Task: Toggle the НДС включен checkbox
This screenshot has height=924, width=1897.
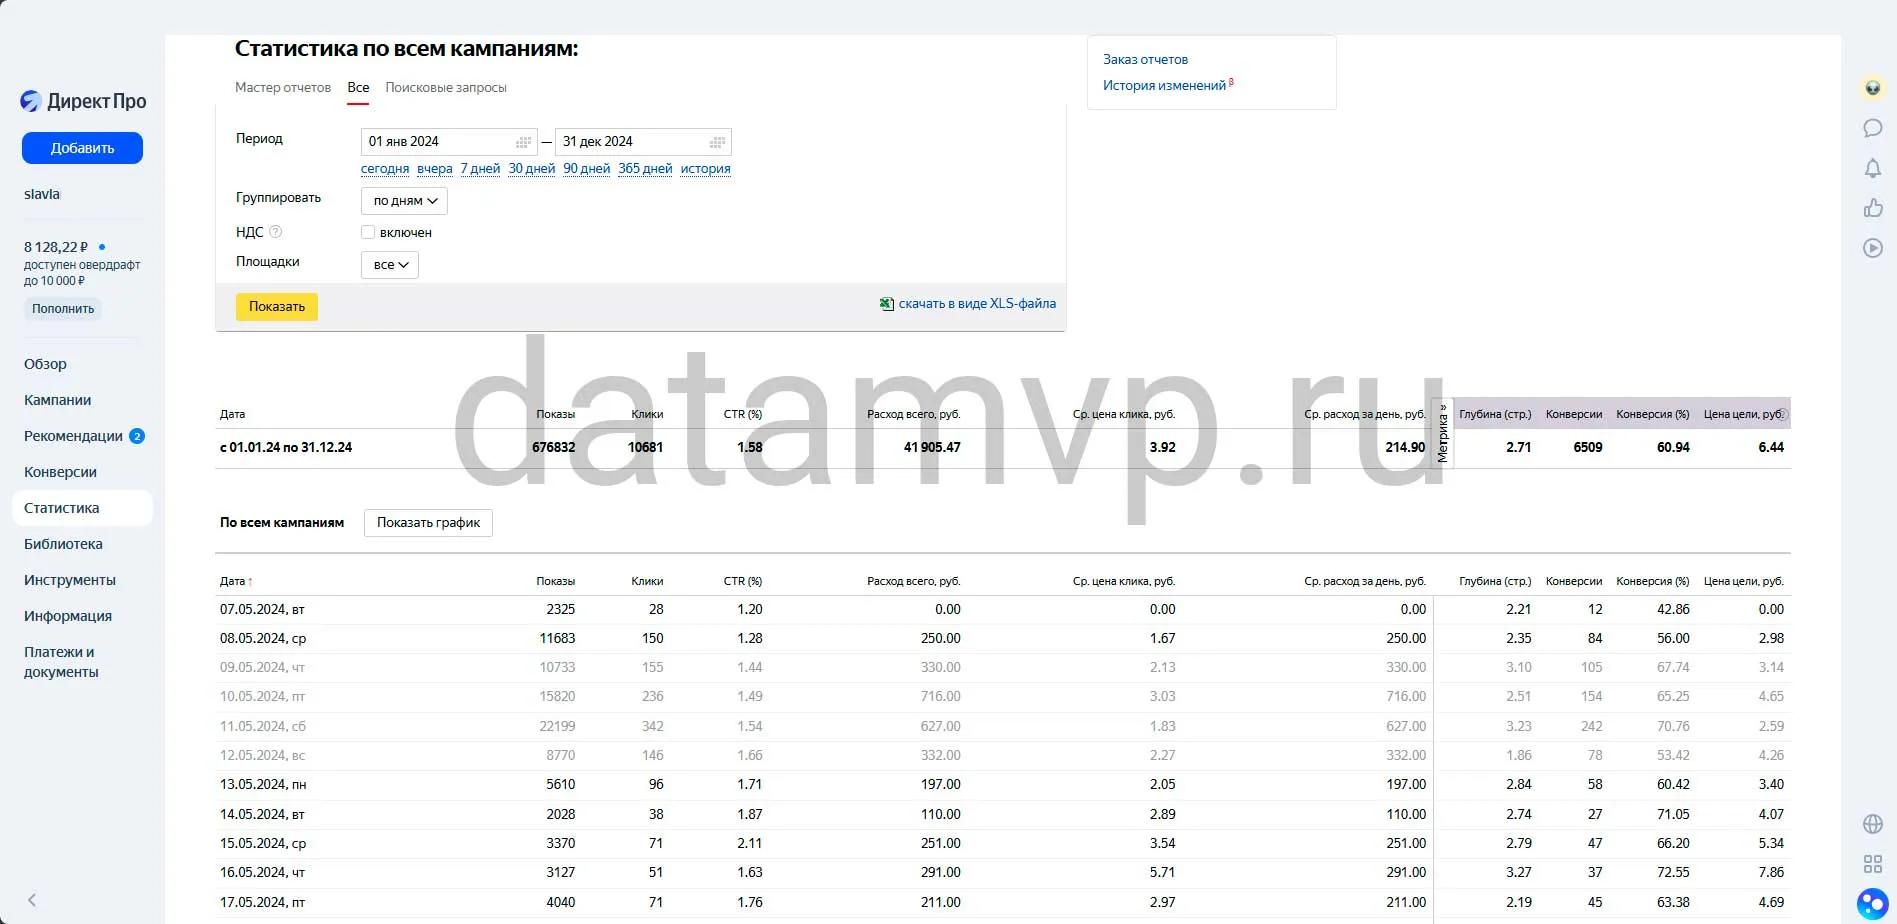Action: click(368, 232)
